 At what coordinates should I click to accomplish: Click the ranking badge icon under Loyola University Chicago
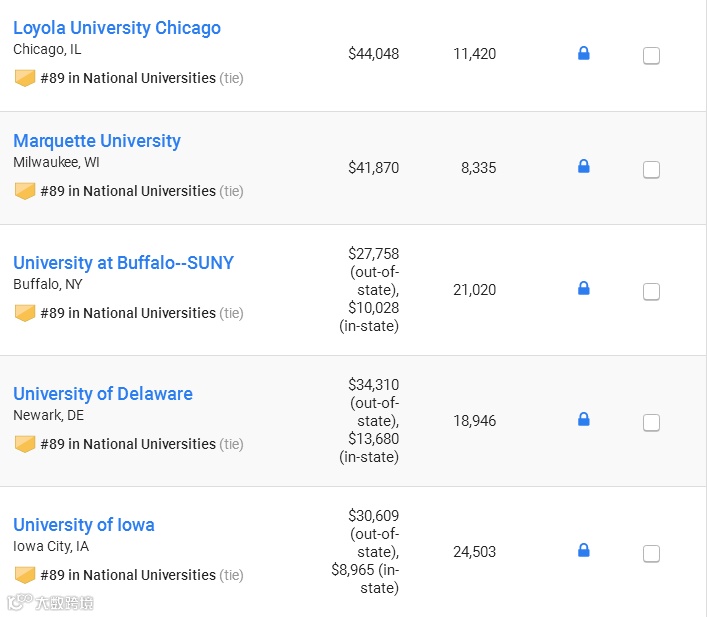25,78
